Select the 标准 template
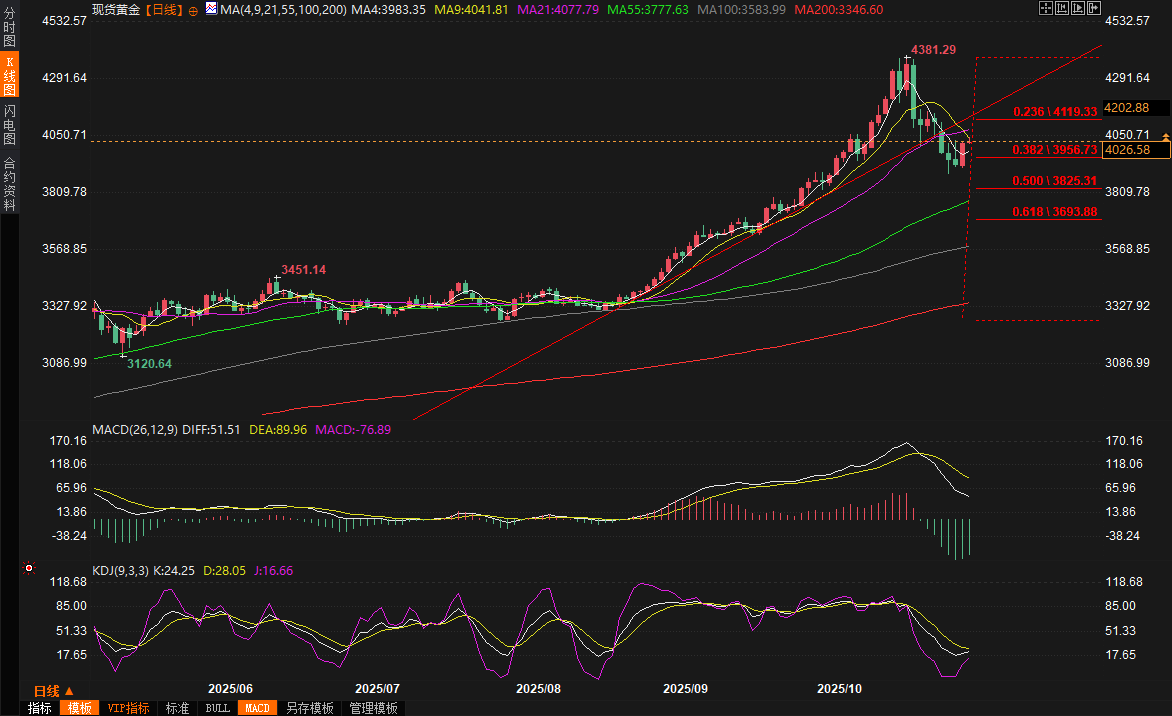Image resolution: width=1172 pixels, height=716 pixels. pos(177,708)
